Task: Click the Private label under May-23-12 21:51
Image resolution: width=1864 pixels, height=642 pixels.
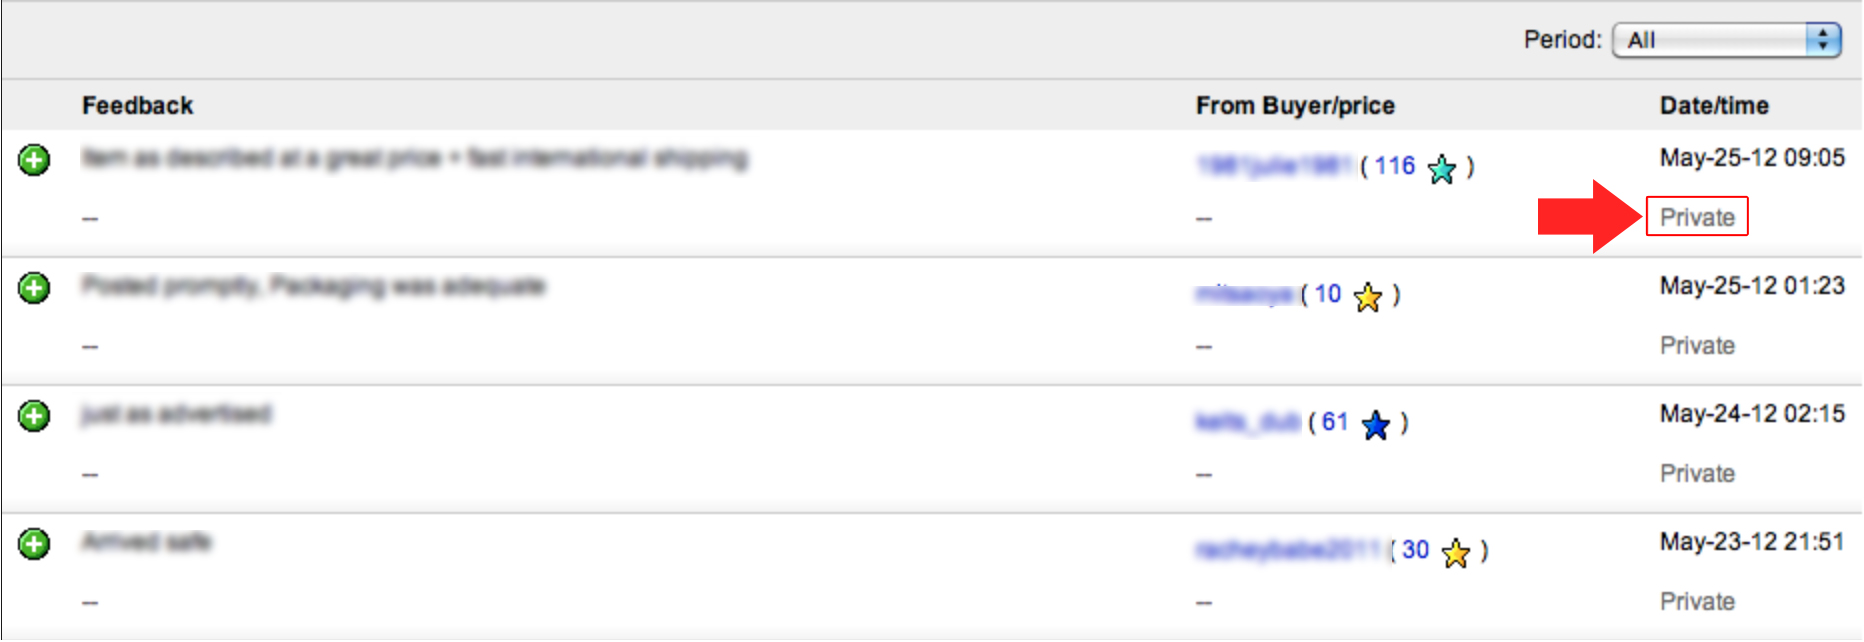Action: coord(1697,601)
